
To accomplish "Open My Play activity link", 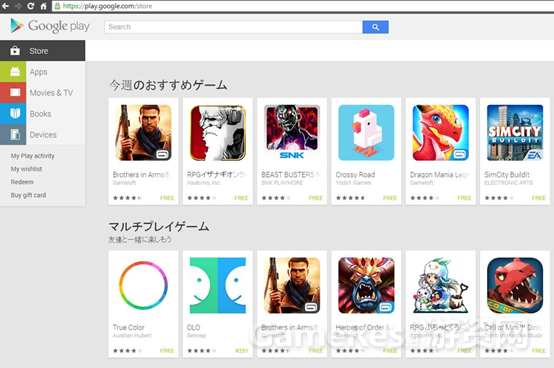I will coord(33,156).
